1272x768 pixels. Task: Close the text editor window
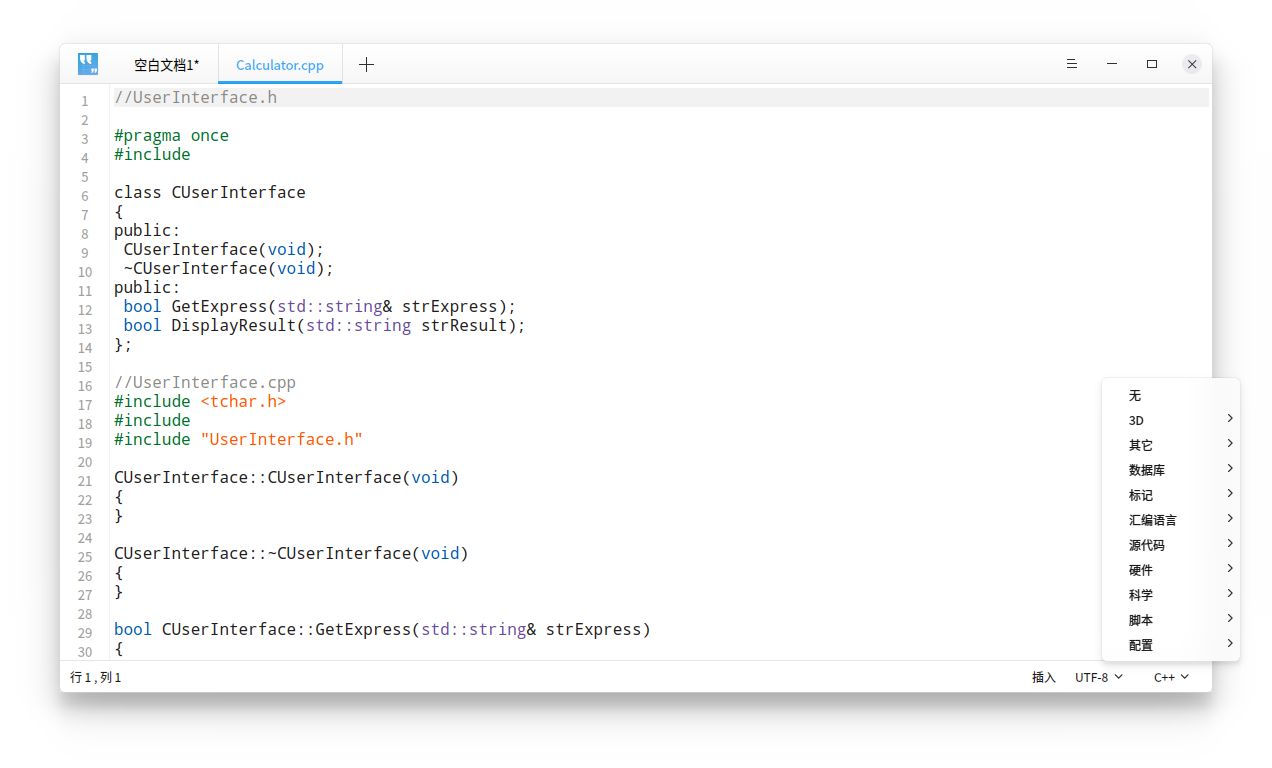click(x=1191, y=64)
